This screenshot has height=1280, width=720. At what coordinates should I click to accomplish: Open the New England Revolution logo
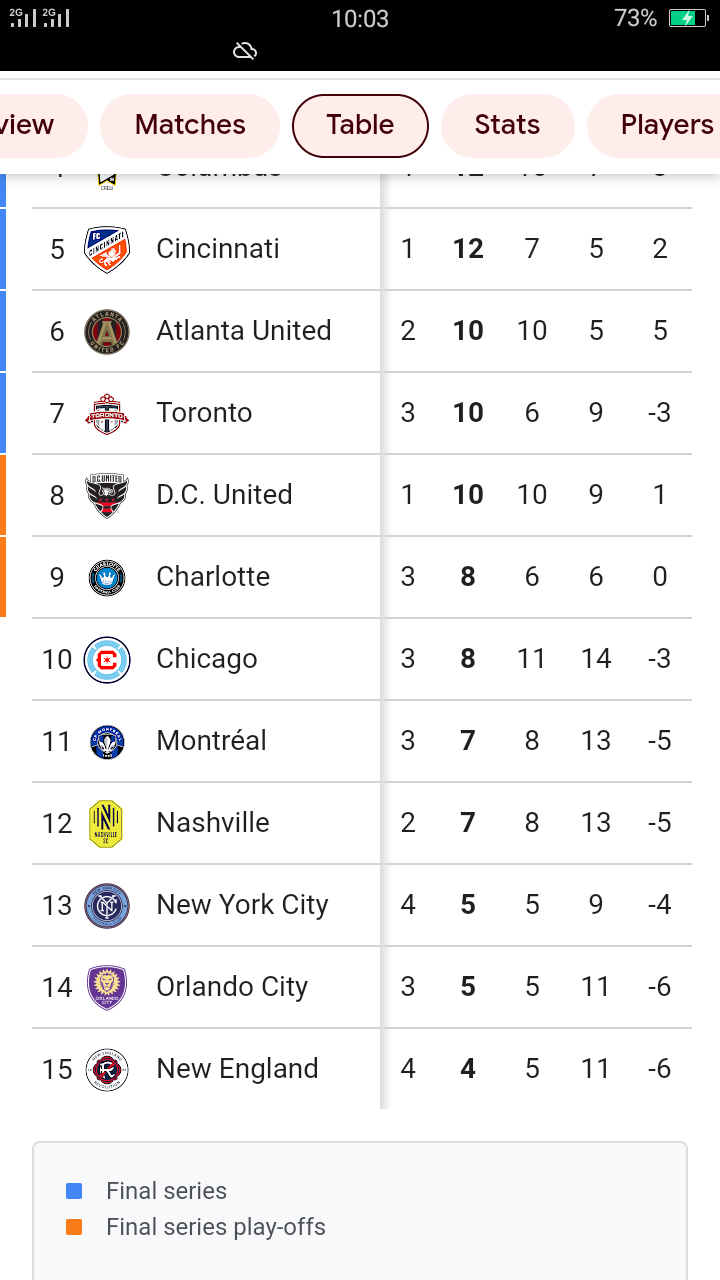pos(107,1069)
